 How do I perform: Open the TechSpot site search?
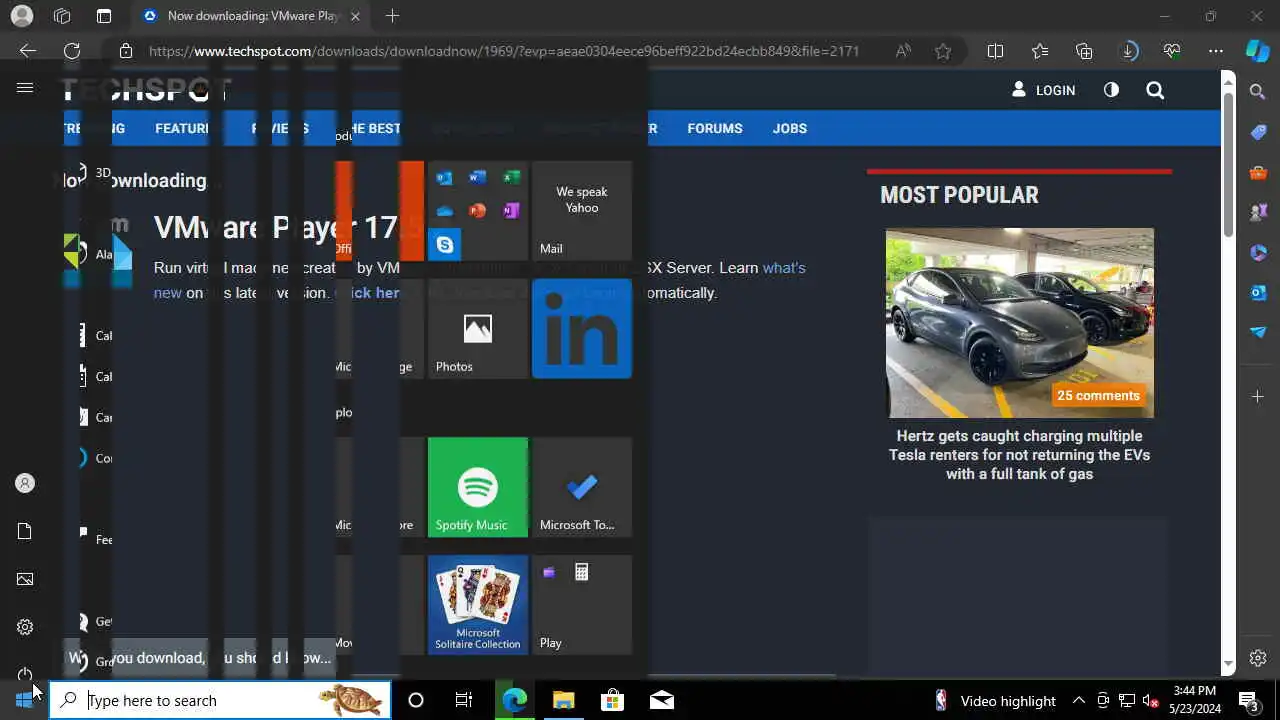click(x=1155, y=90)
